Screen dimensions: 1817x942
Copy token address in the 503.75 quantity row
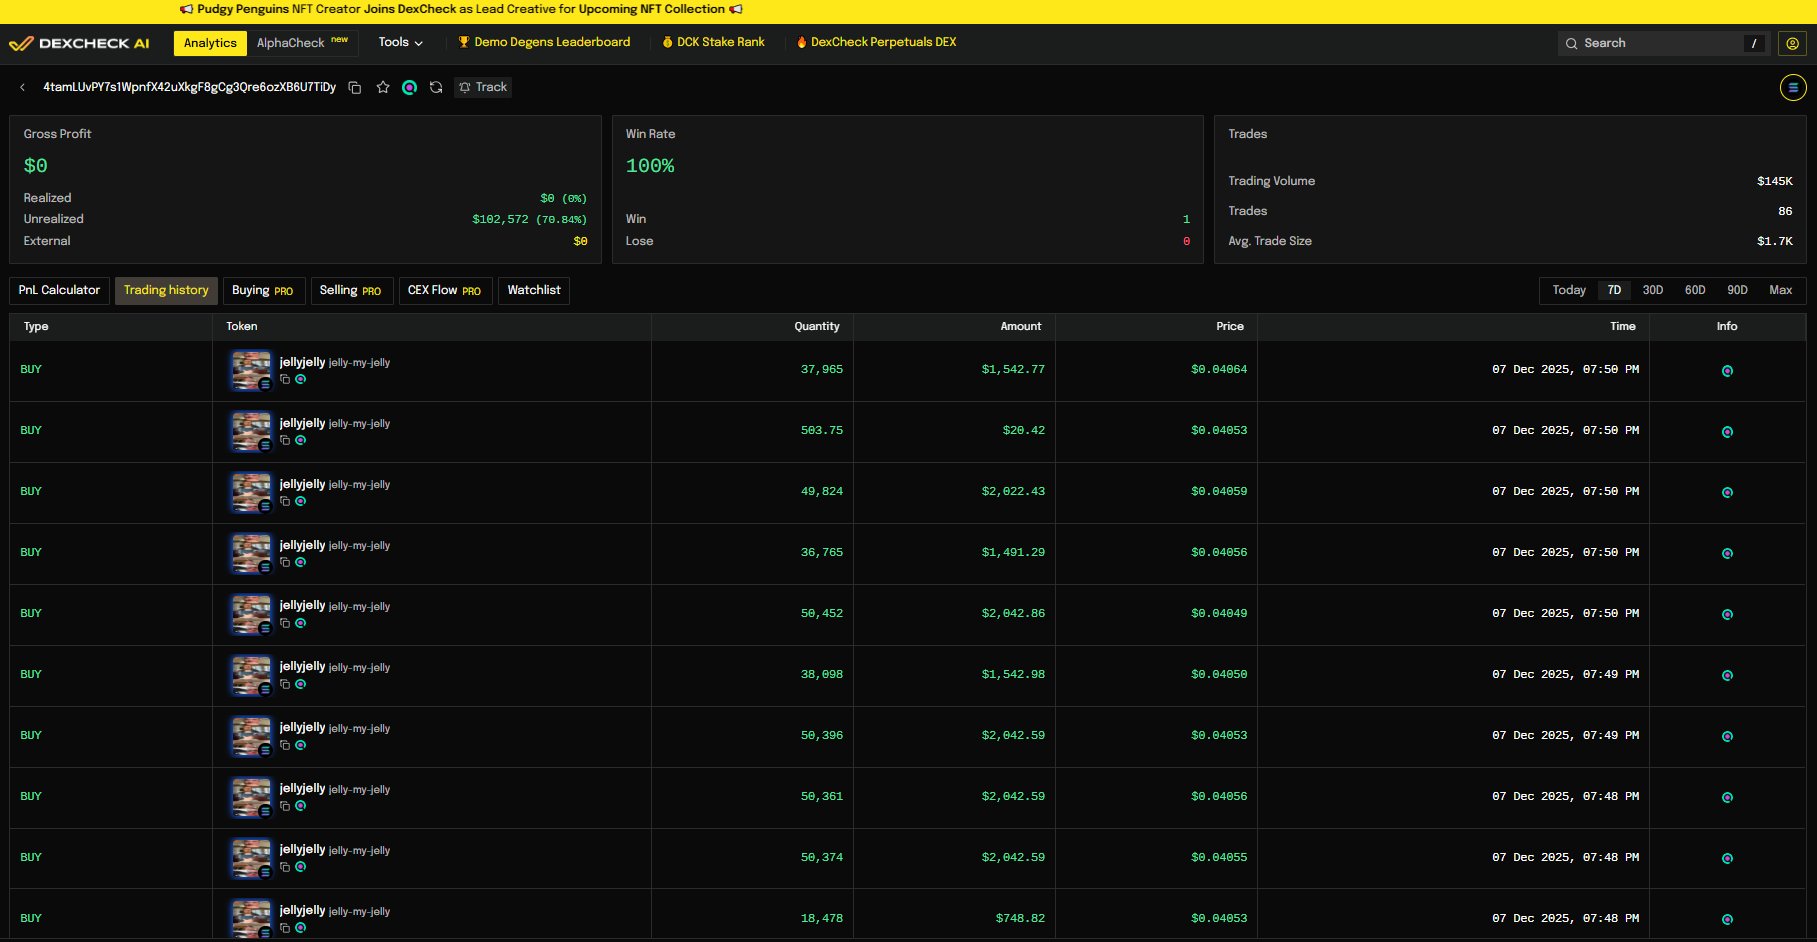coord(285,440)
